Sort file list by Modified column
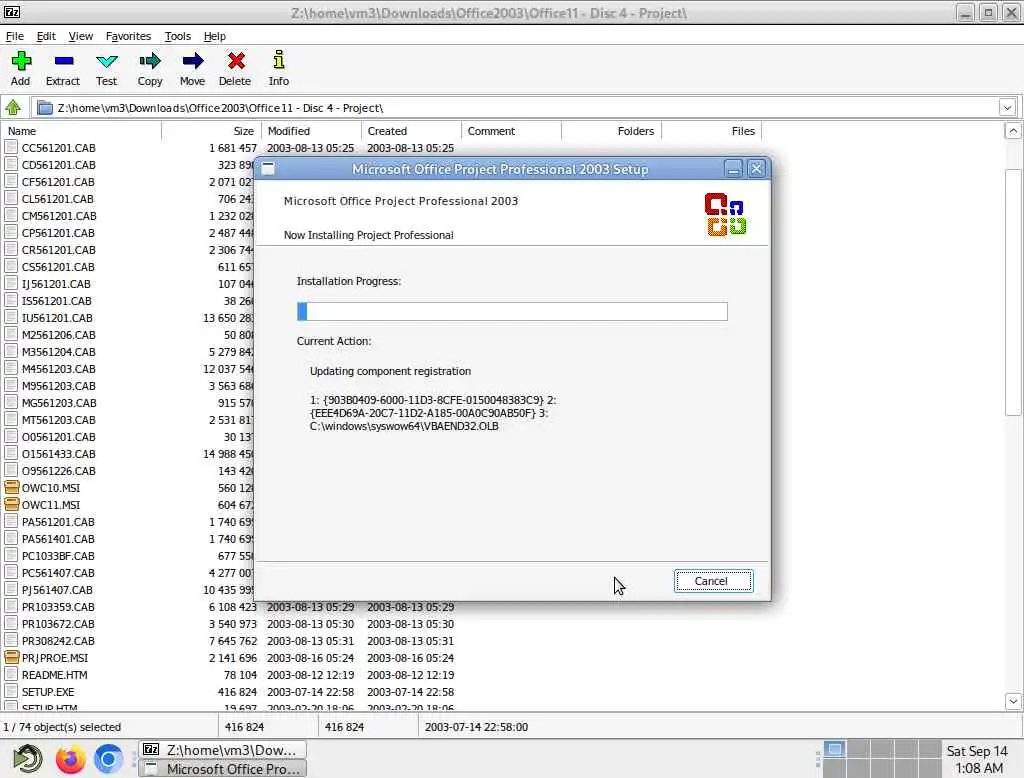This screenshot has width=1024, height=778. [312, 131]
